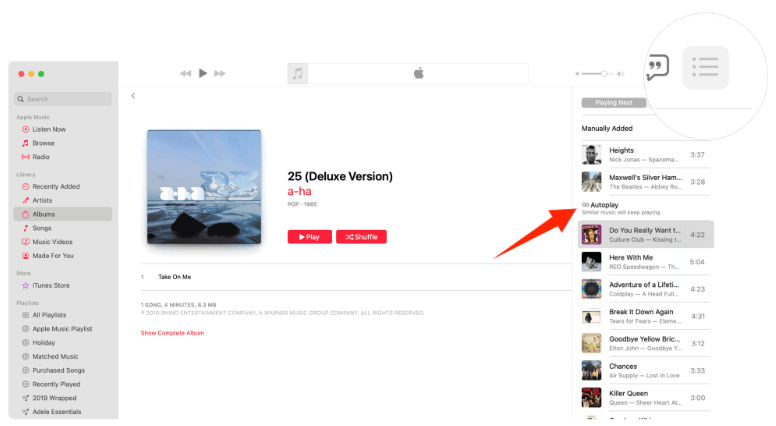Click the play button in the toolbar
776x426 pixels.
pos(203,73)
